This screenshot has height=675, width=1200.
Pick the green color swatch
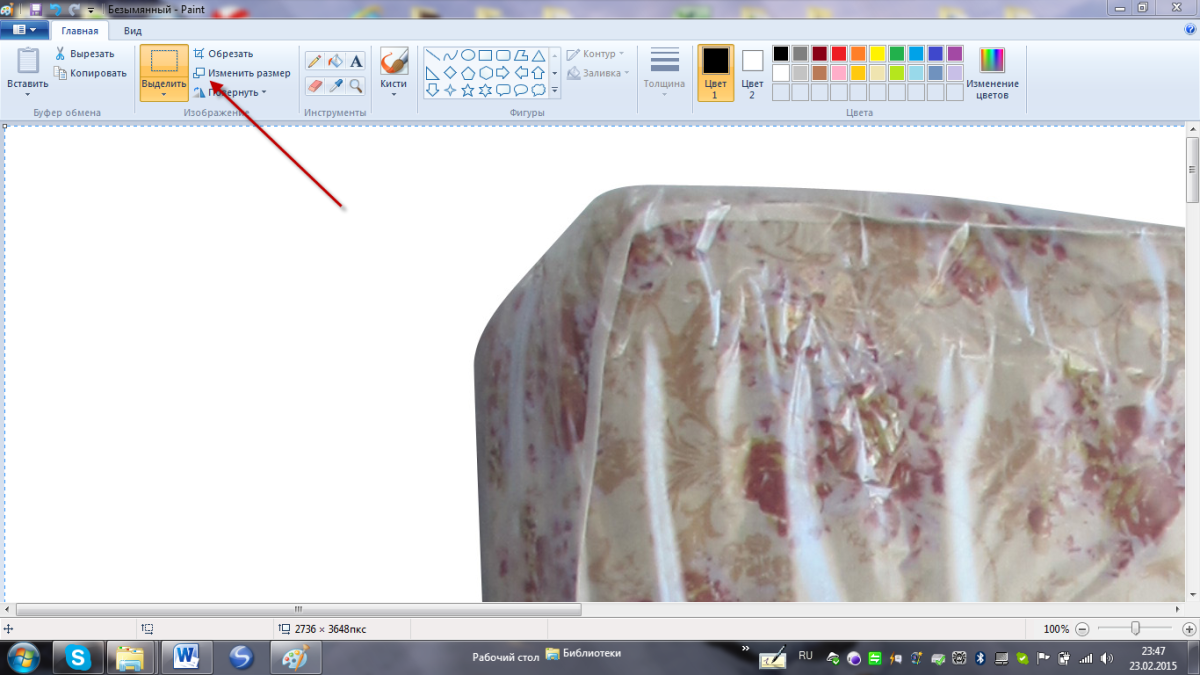(897, 54)
